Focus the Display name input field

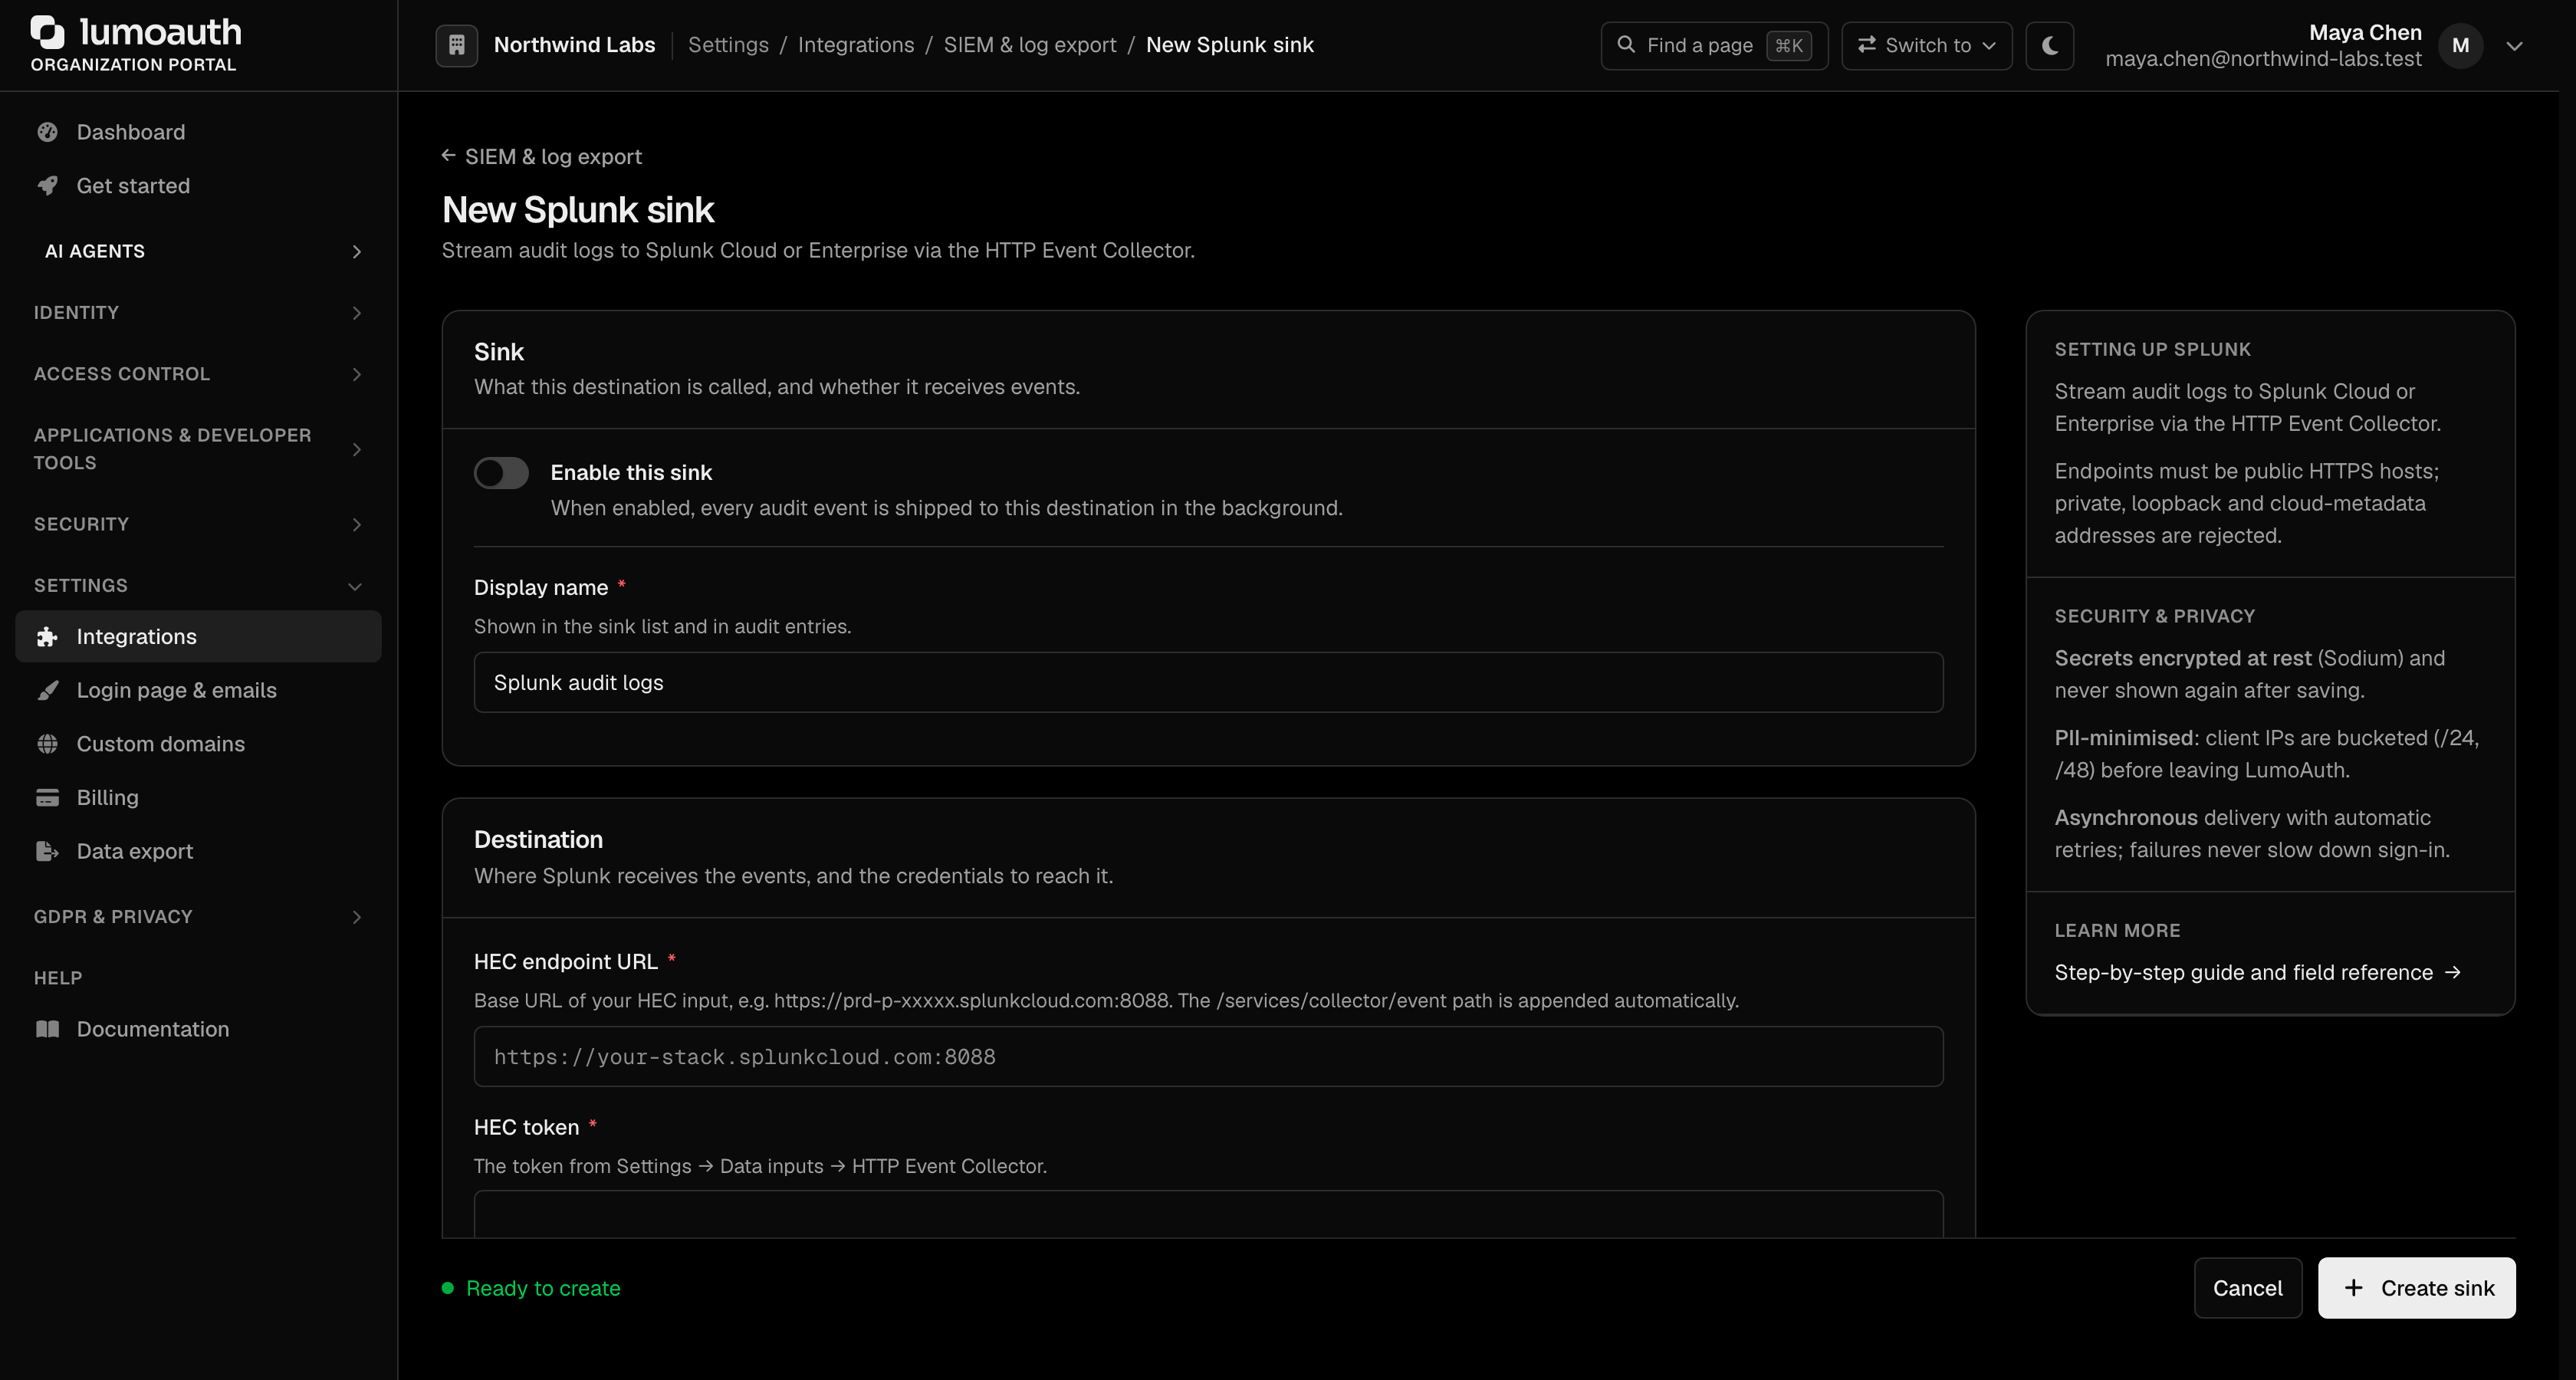[x=1208, y=682]
